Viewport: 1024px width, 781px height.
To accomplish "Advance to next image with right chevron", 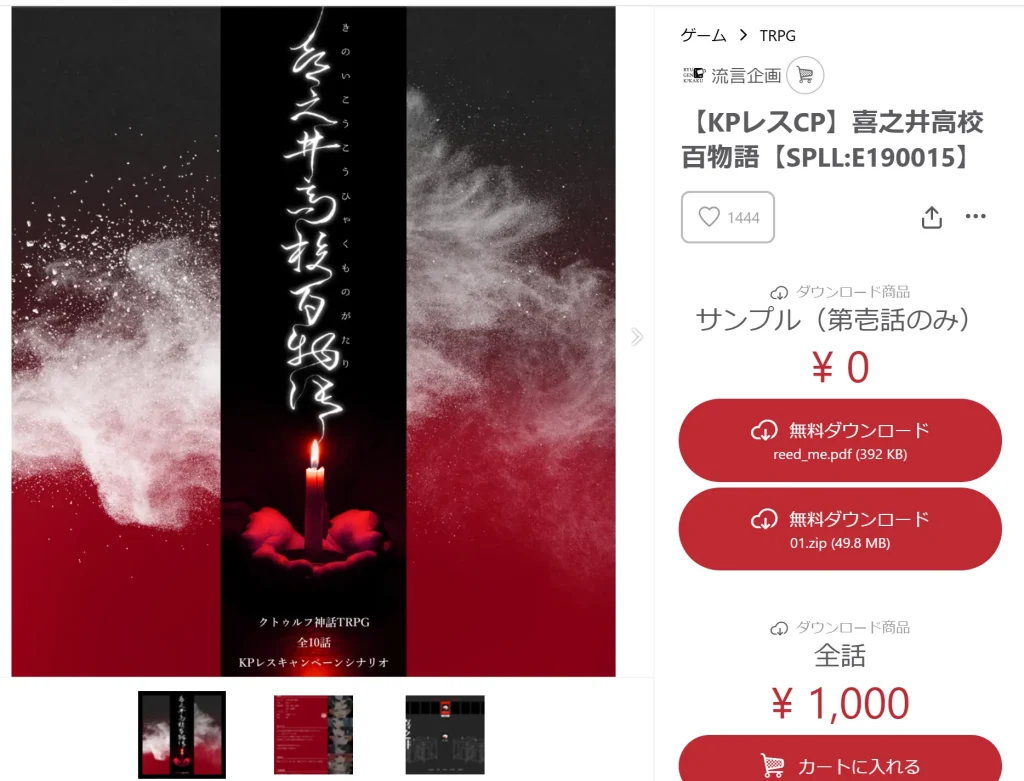I will click(x=637, y=336).
